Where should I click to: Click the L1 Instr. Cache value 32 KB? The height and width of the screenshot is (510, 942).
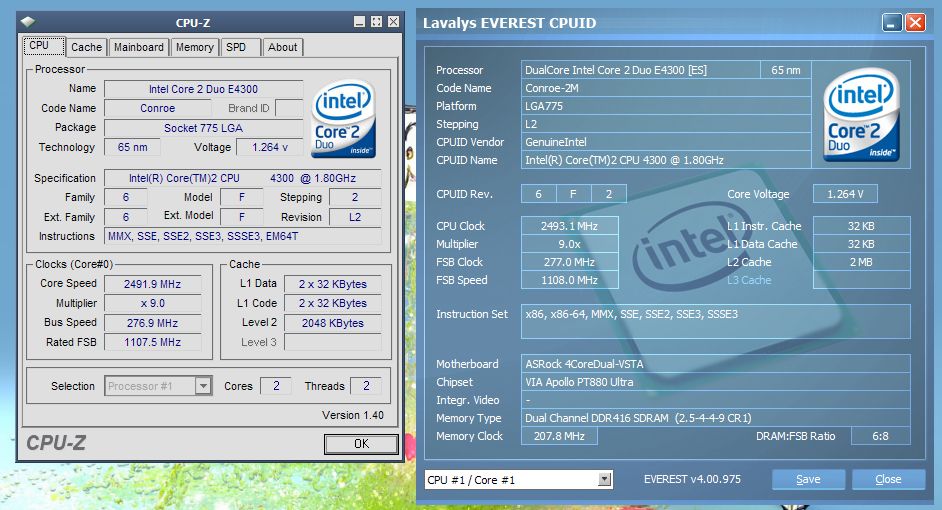click(x=861, y=226)
